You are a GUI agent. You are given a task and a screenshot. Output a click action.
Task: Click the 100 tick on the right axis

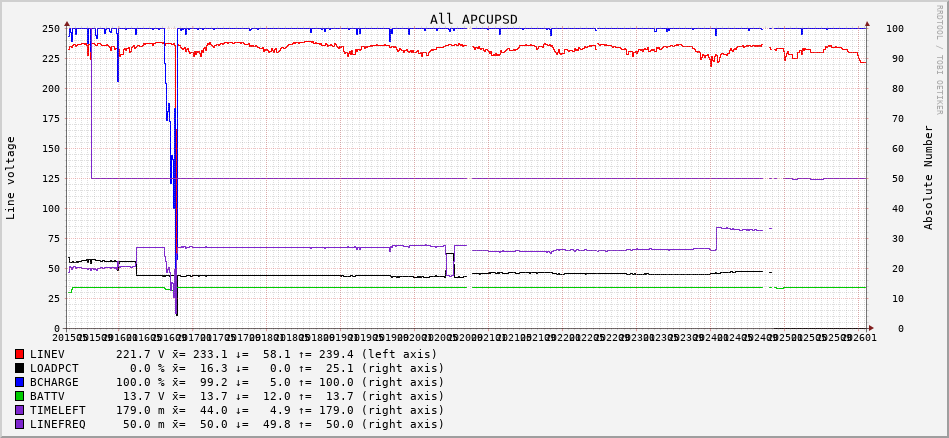(x=895, y=28)
